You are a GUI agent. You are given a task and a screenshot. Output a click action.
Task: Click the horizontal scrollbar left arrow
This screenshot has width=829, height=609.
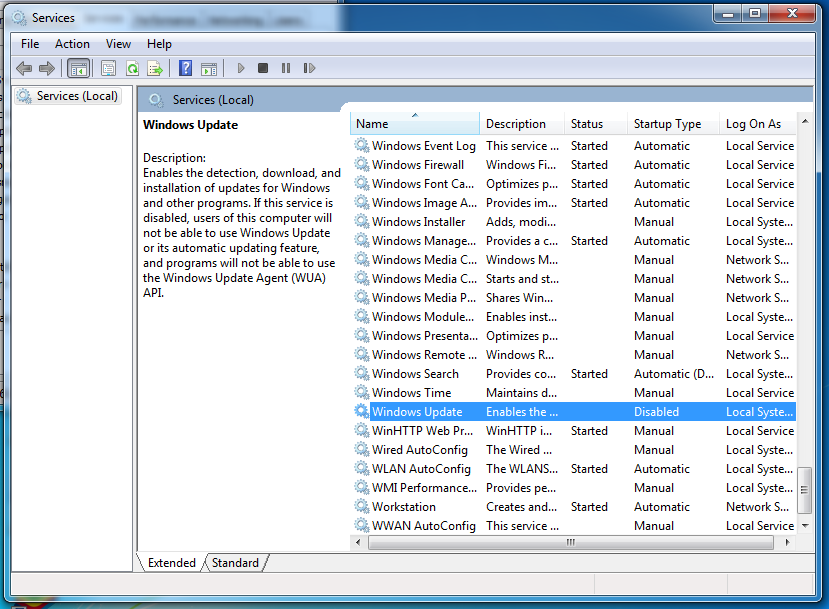click(x=358, y=542)
